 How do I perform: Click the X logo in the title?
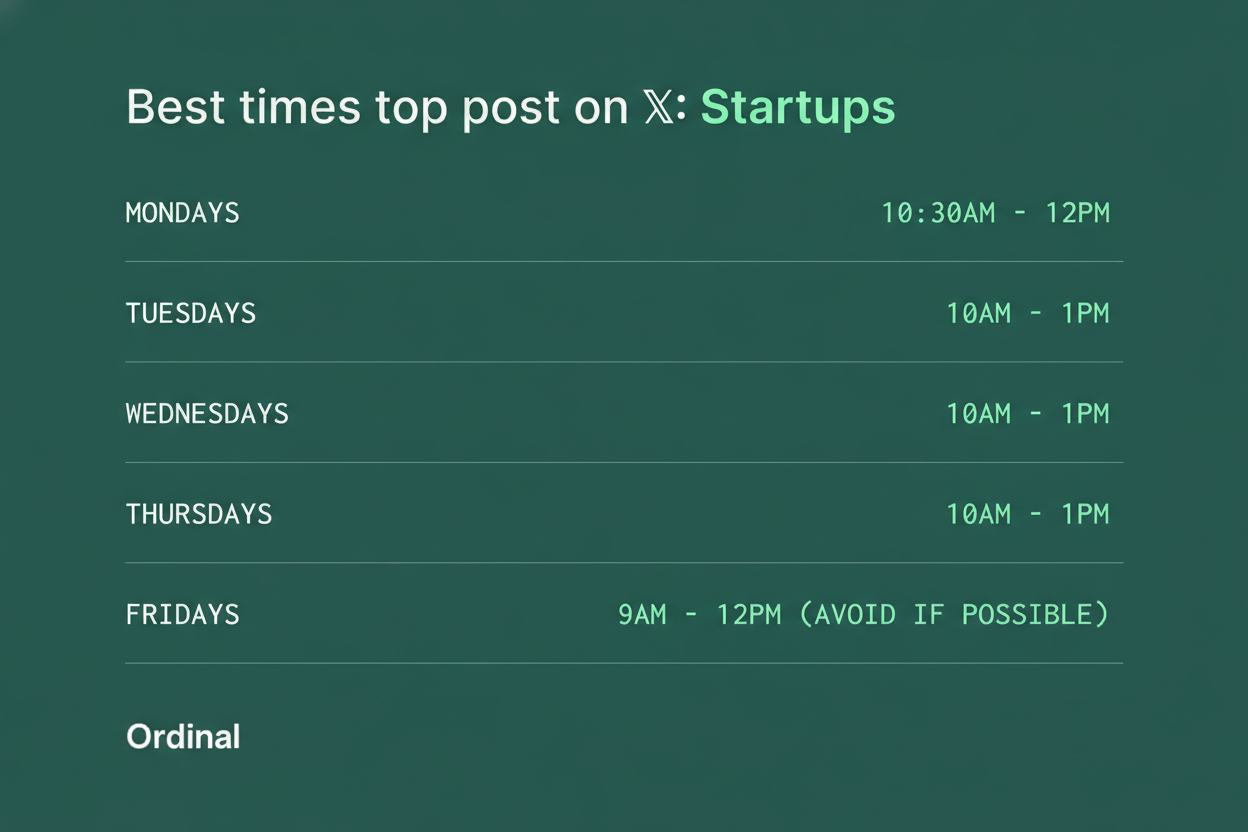click(659, 108)
